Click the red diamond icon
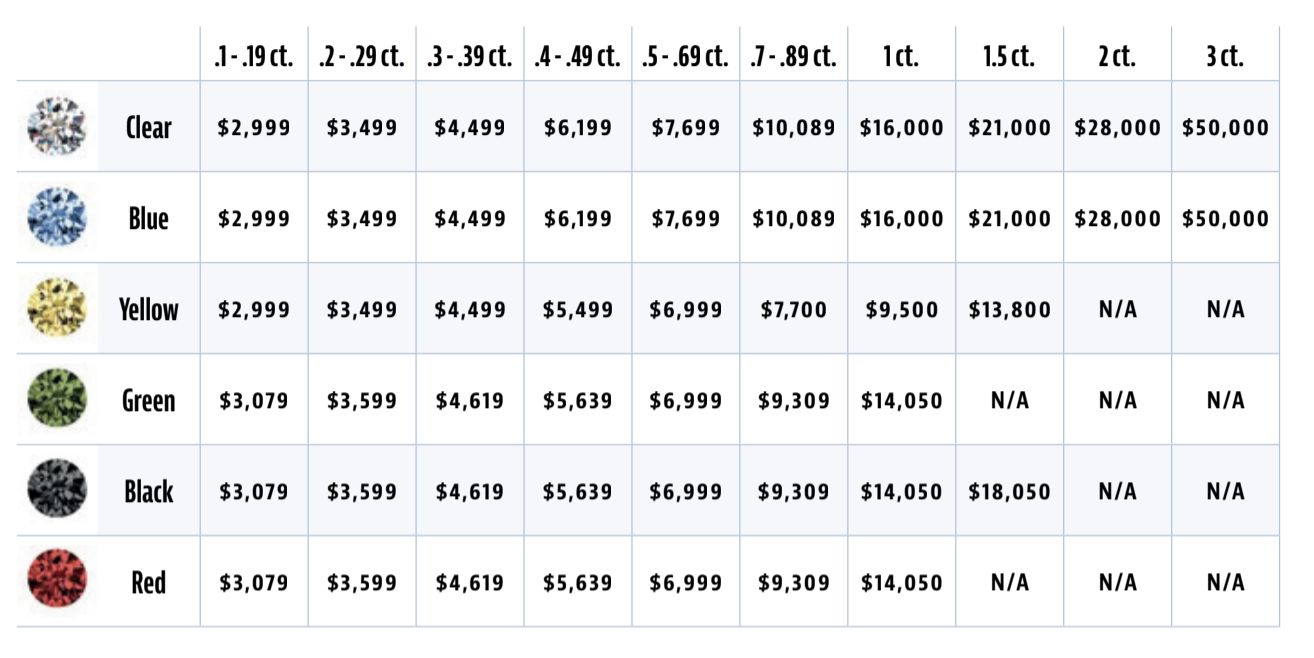 (x=57, y=581)
